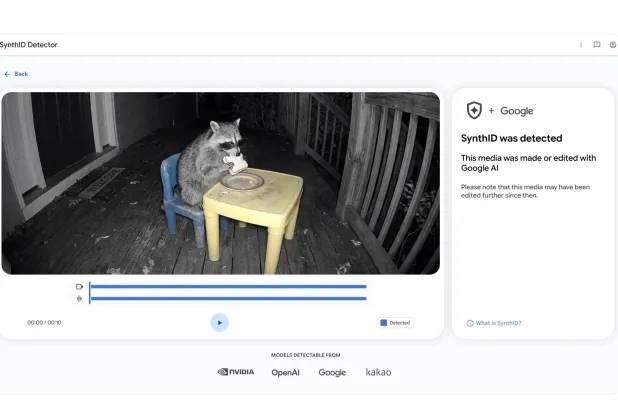Click the MODELS DETECTABLE FROM label
This screenshot has height=412, width=618.
pos(305,355)
